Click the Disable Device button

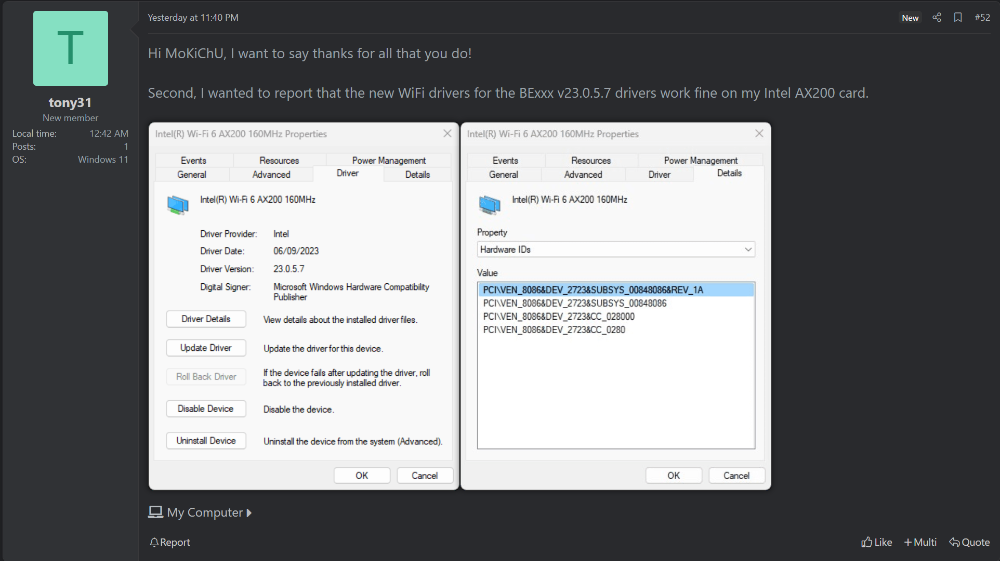click(x=205, y=409)
